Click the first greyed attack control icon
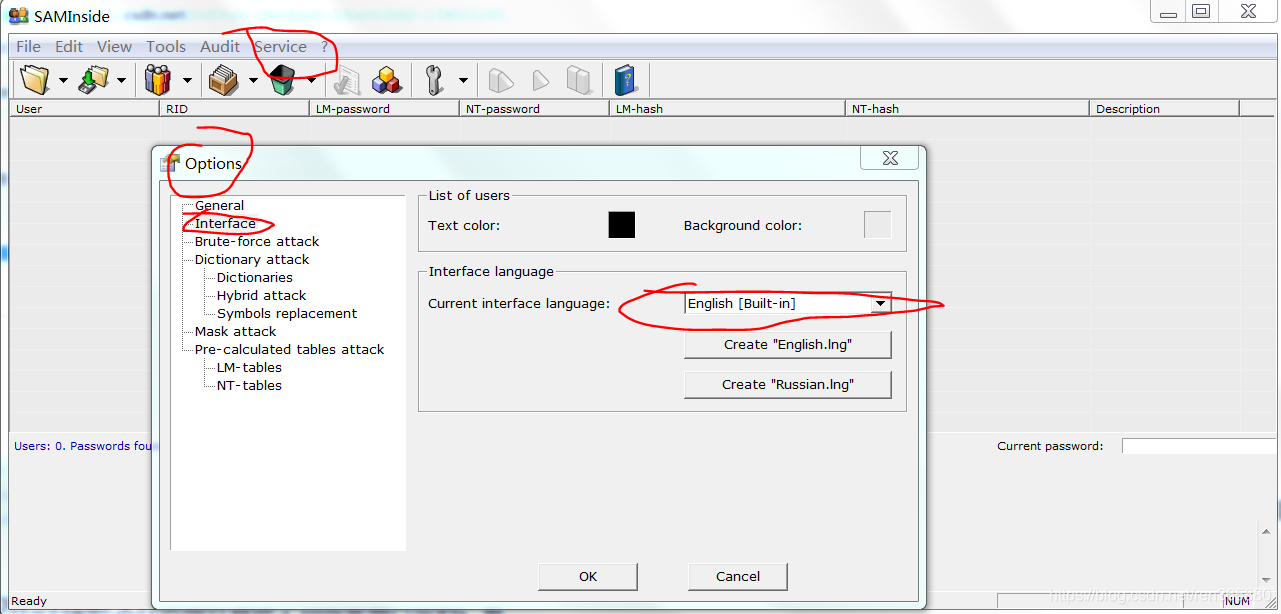The image size is (1281, 614). point(501,80)
